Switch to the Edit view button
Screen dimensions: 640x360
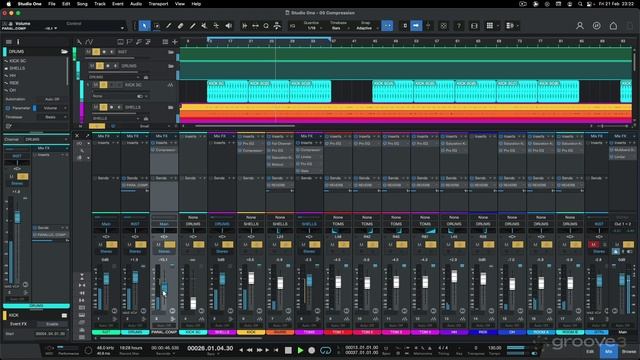[x=590, y=351]
